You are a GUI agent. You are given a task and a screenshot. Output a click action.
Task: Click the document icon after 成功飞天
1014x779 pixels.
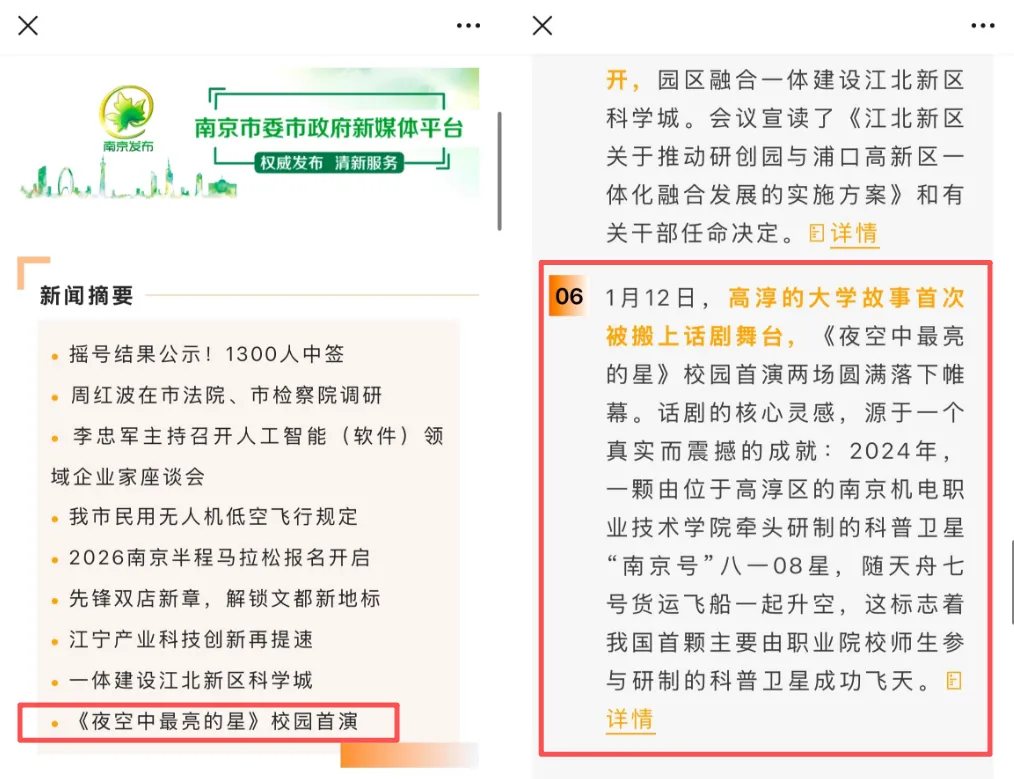pyautogui.click(x=954, y=681)
